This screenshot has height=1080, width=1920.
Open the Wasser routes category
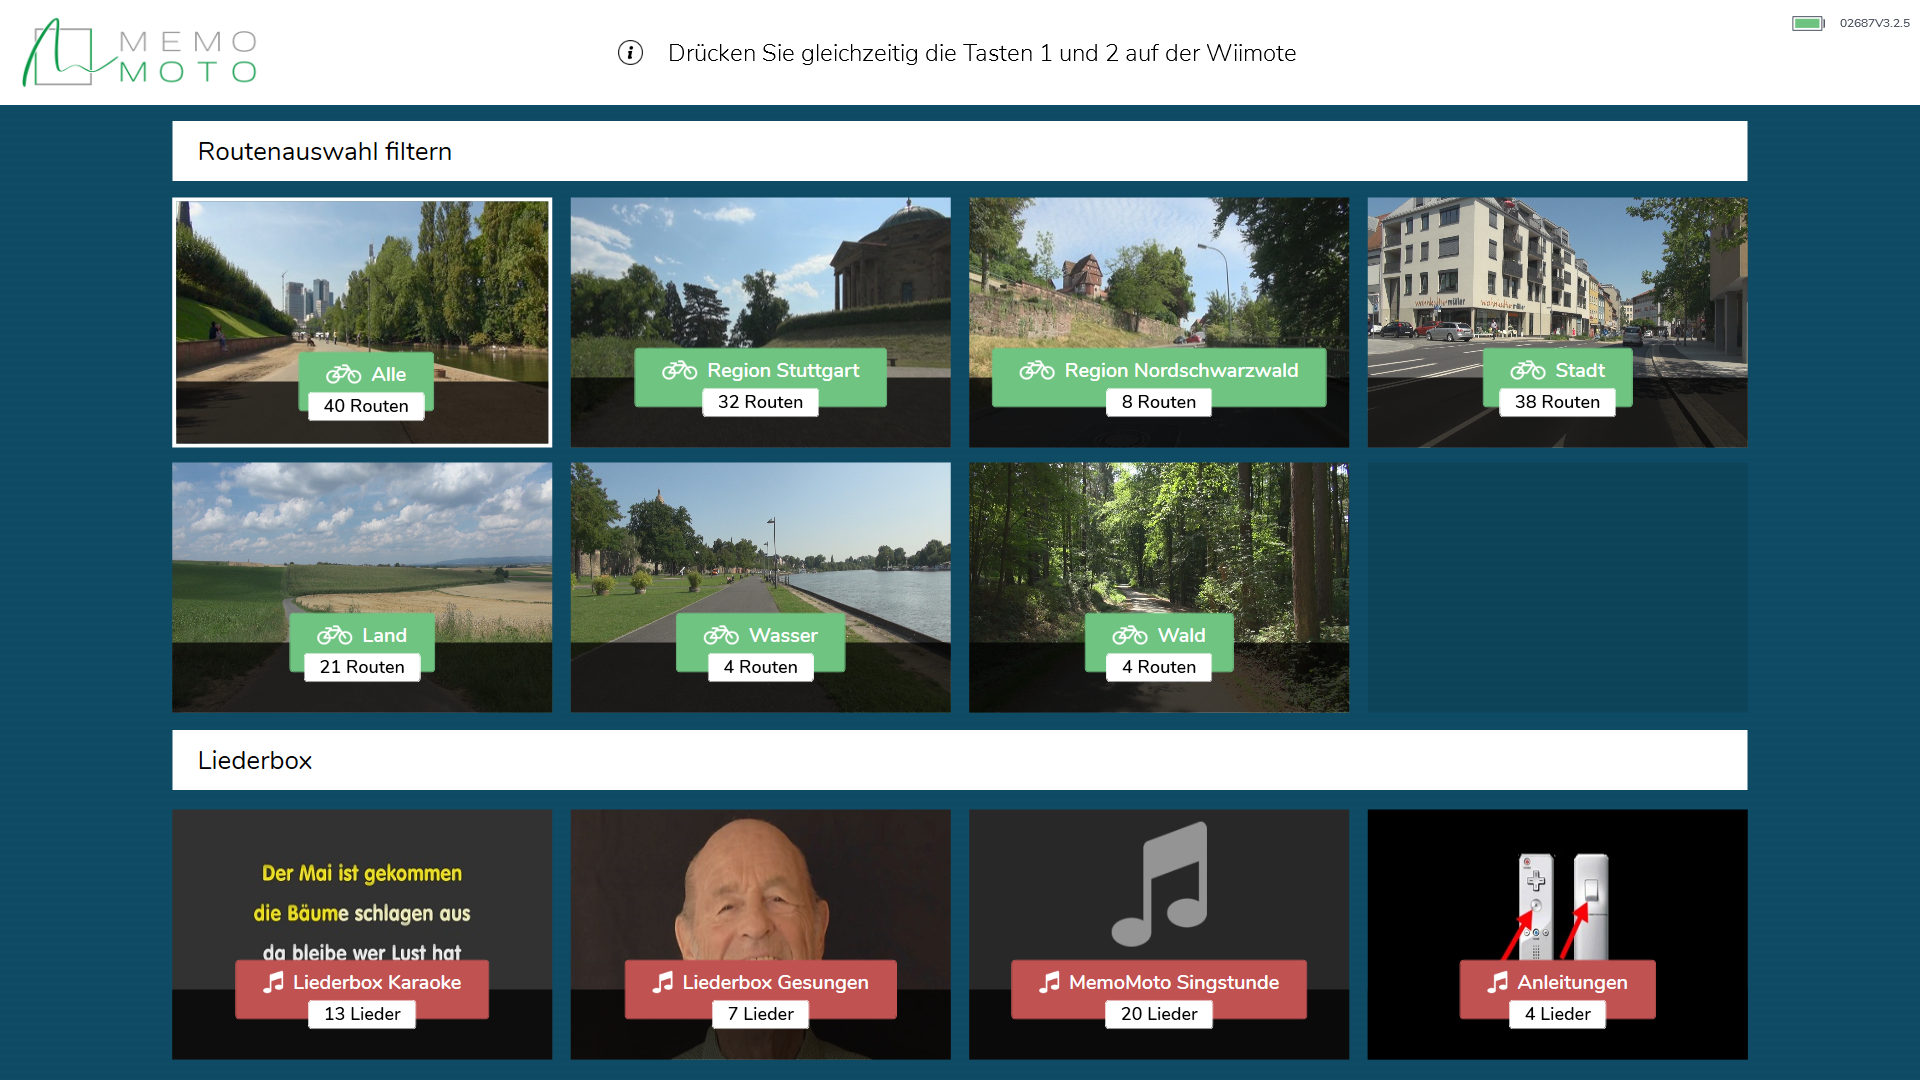(x=760, y=560)
